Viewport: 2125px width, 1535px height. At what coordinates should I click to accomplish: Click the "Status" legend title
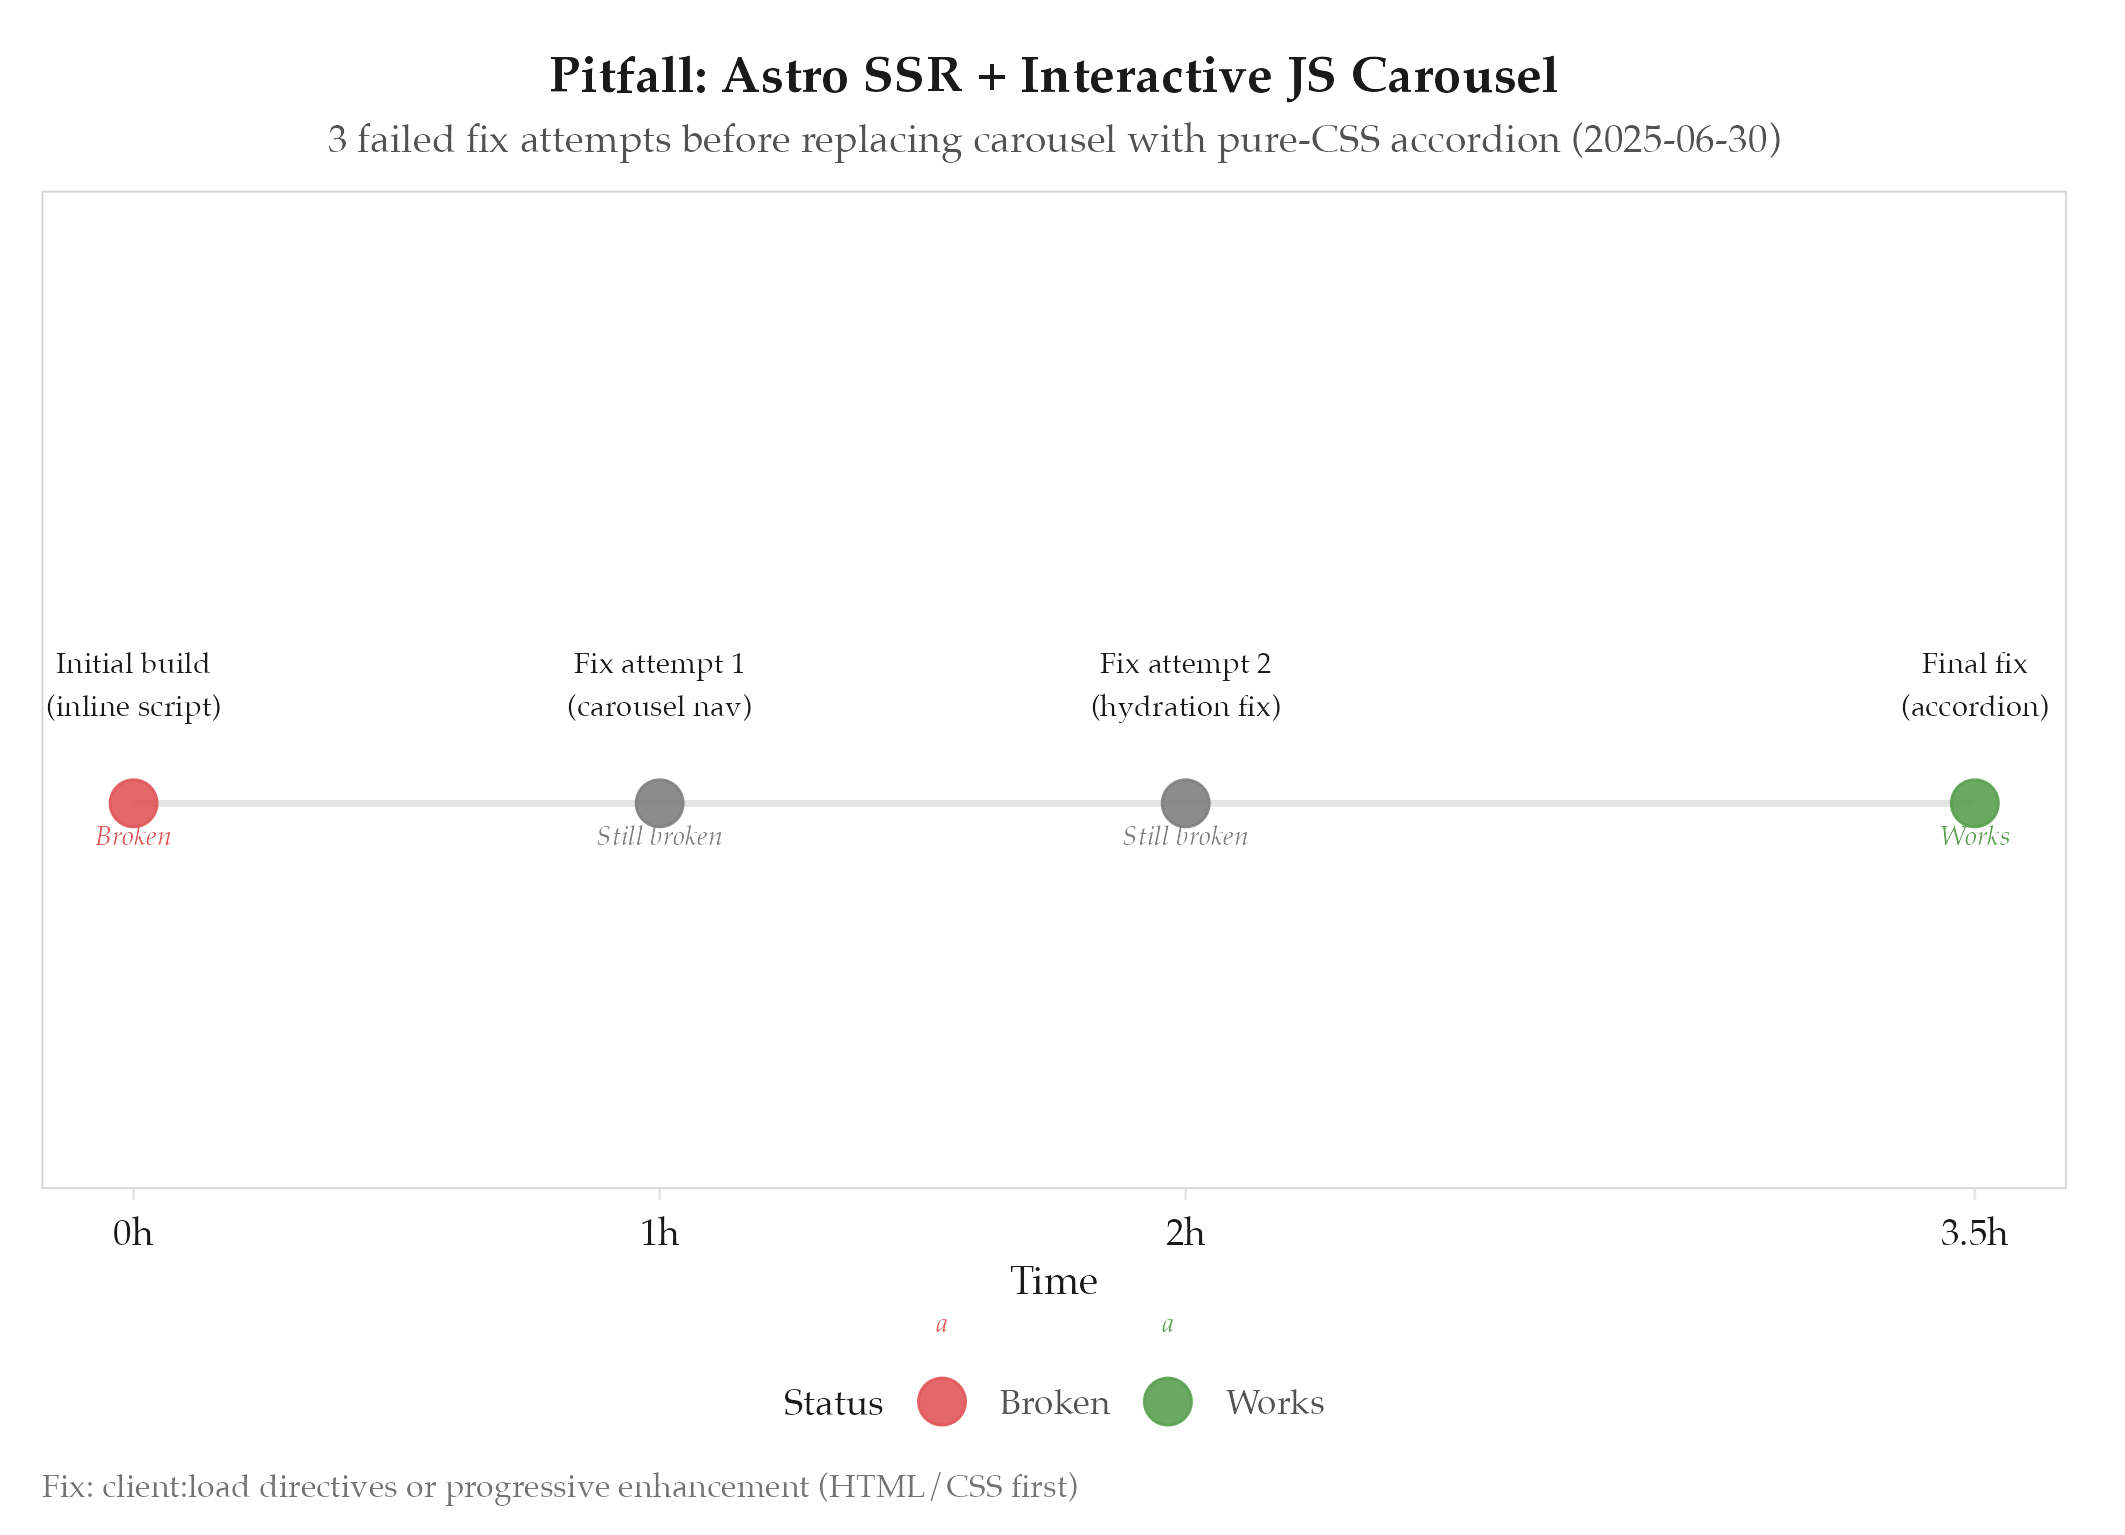click(x=833, y=1403)
